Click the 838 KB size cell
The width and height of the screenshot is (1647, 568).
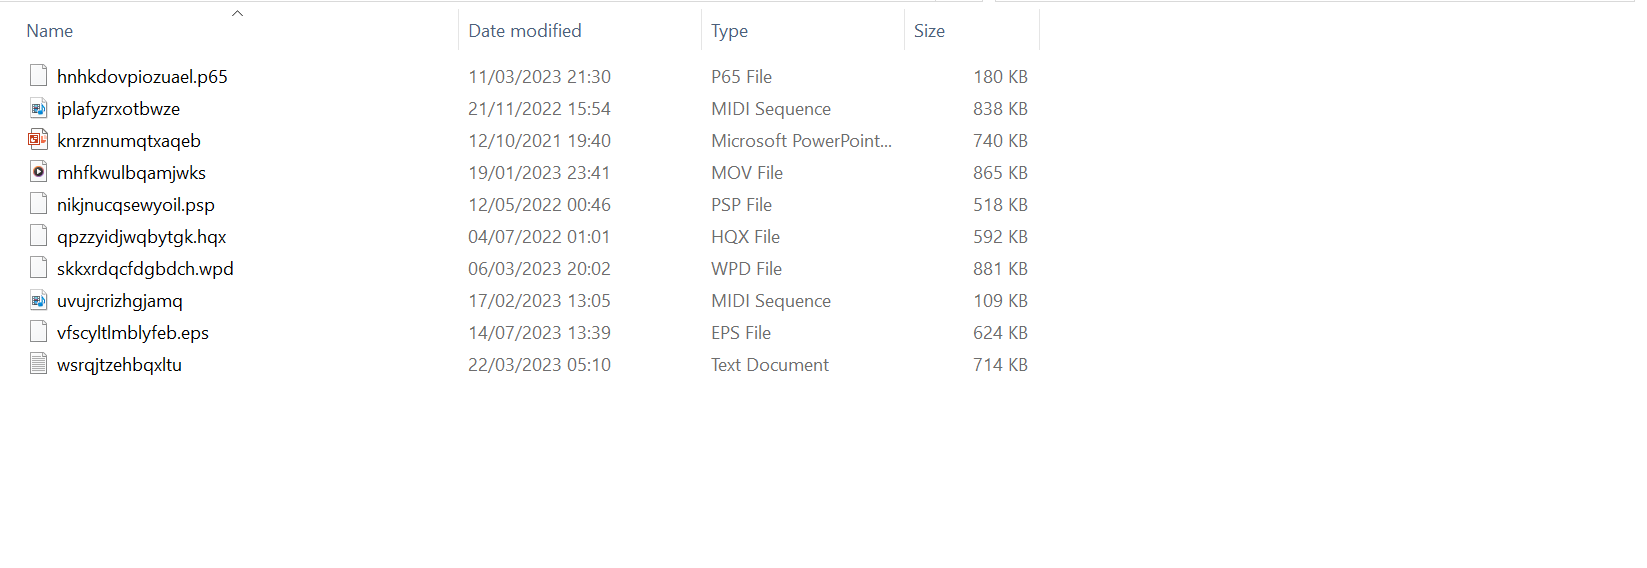point(1000,109)
